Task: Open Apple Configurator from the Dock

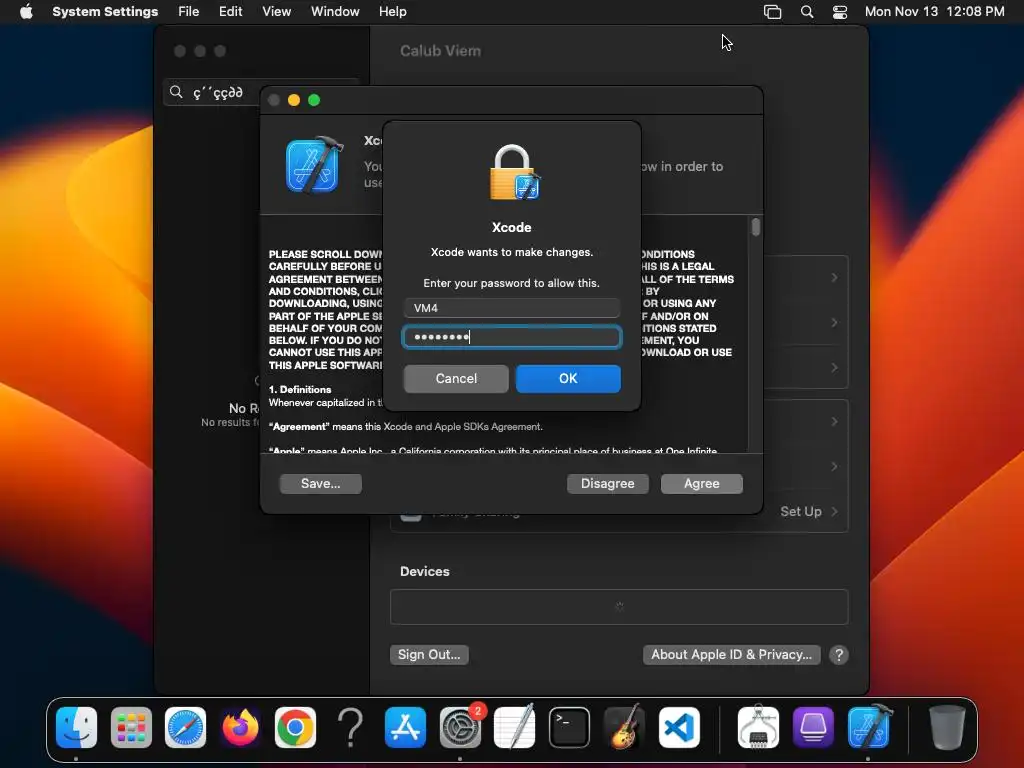Action: pyautogui.click(x=813, y=728)
